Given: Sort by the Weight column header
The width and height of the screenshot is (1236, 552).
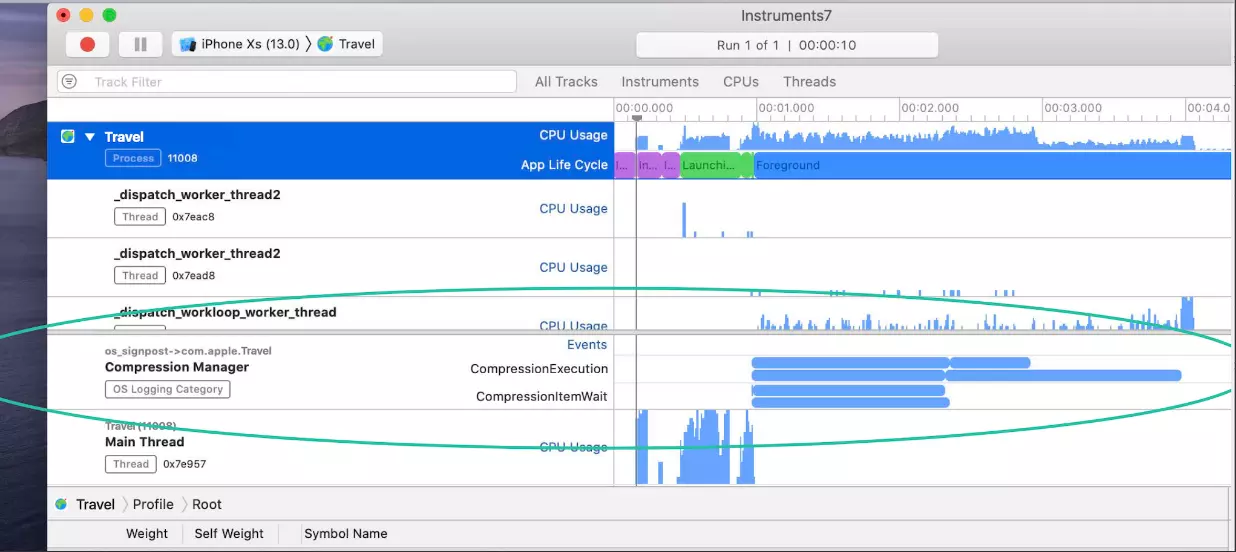Looking at the screenshot, I should (x=147, y=534).
